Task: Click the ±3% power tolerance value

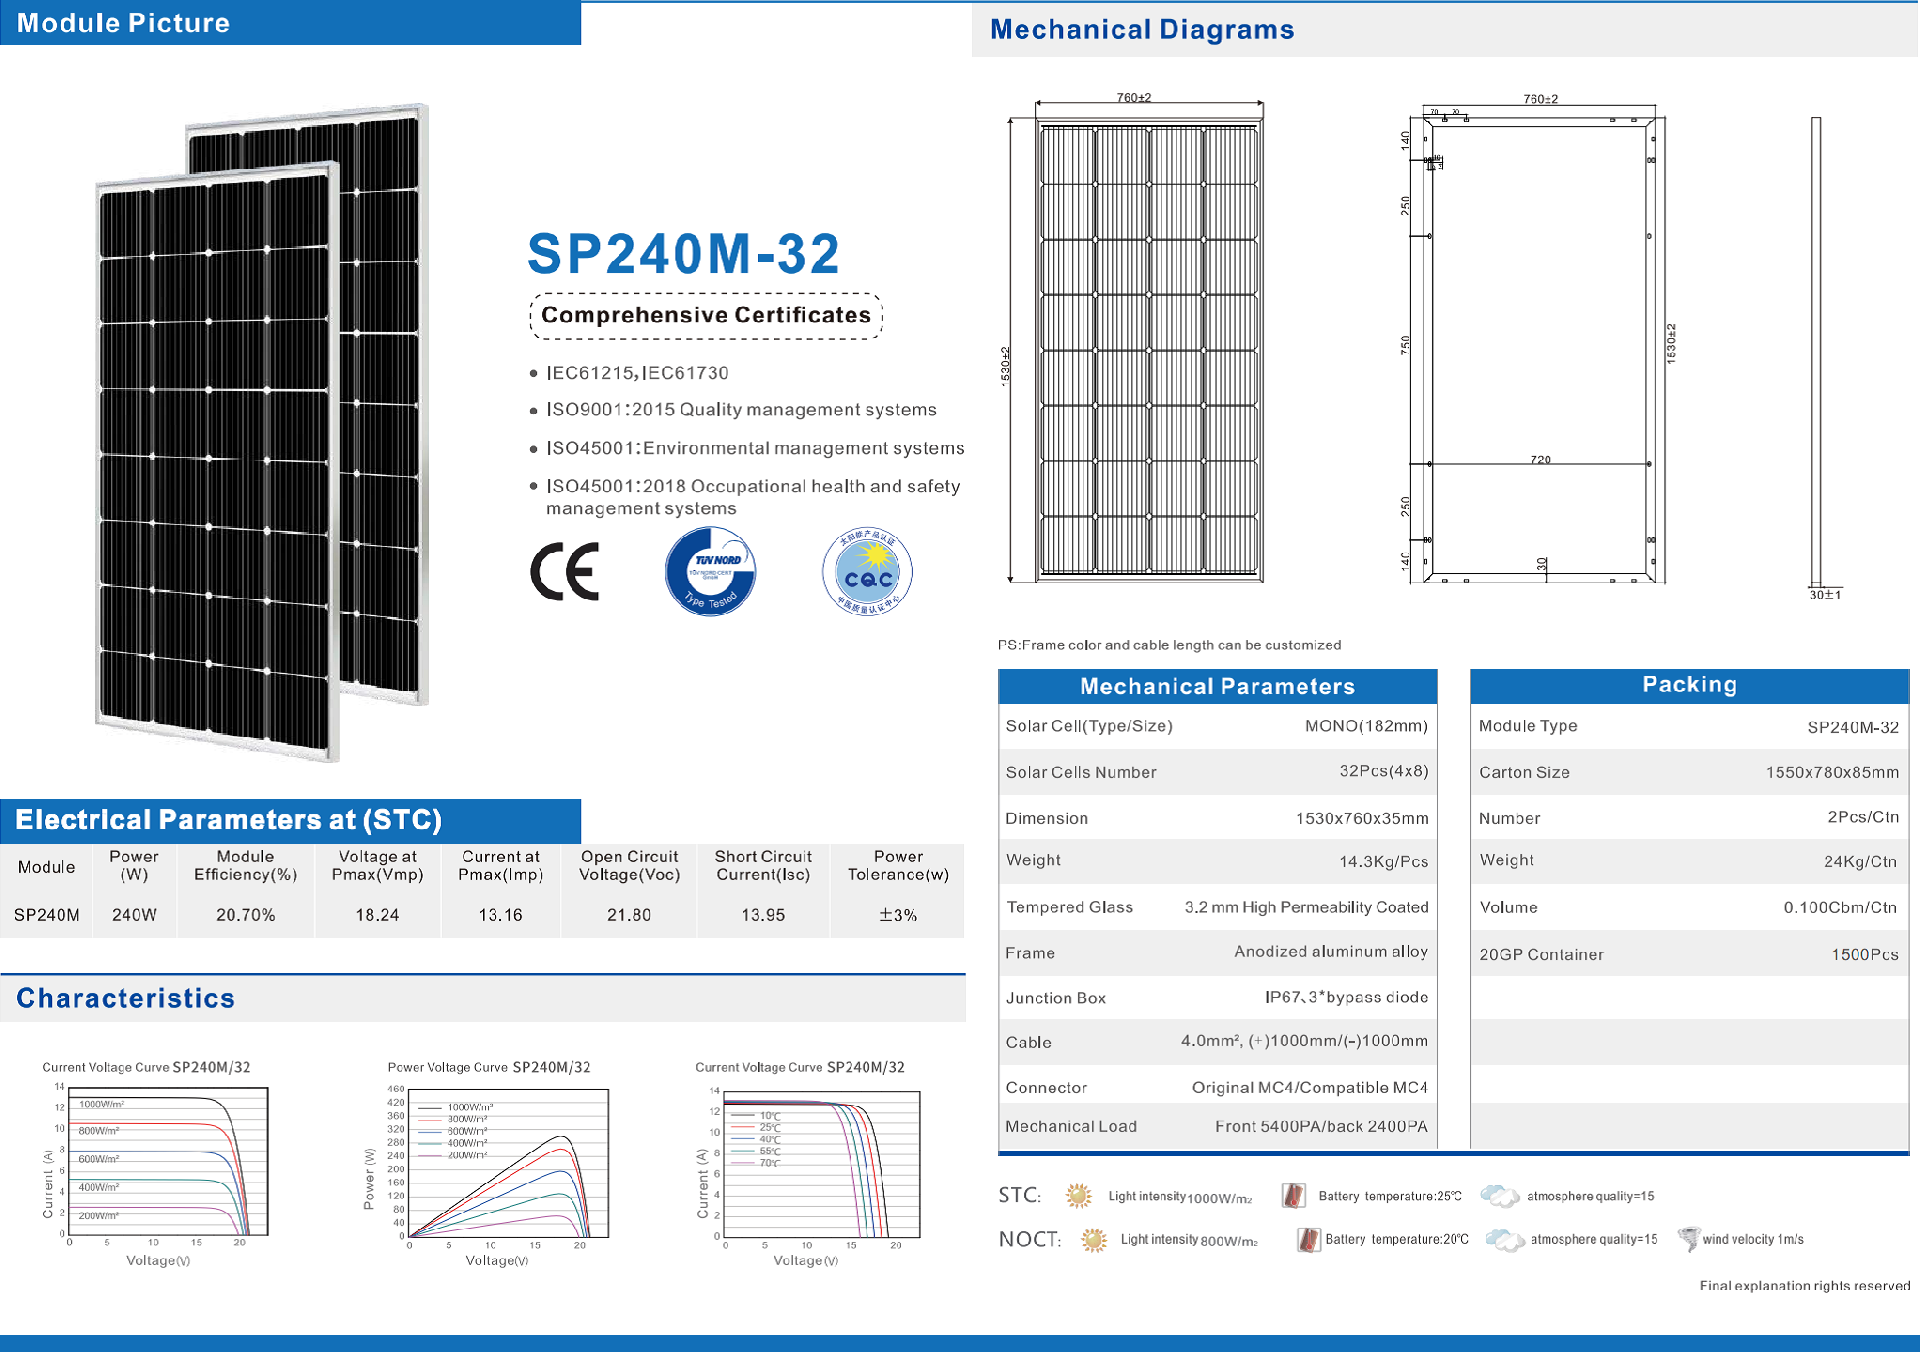Action: [x=898, y=915]
